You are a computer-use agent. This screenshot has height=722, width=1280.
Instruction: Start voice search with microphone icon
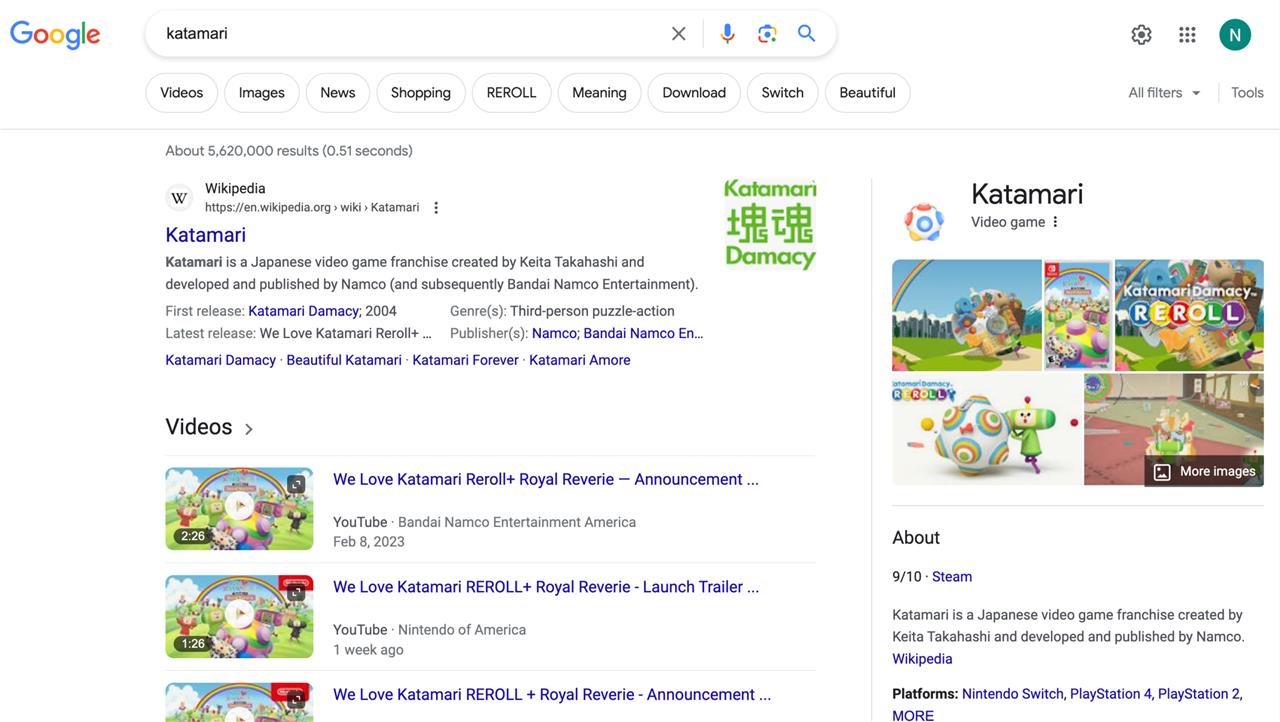(727, 34)
